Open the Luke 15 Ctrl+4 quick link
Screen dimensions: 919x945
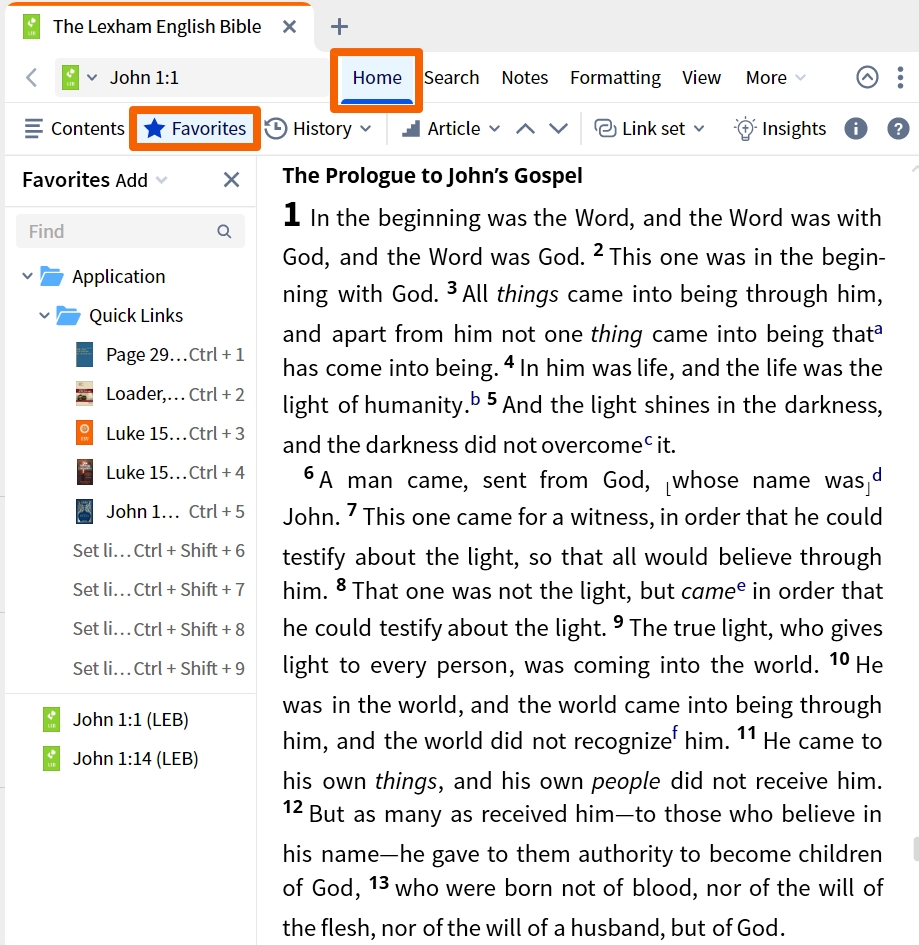coord(160,472)
